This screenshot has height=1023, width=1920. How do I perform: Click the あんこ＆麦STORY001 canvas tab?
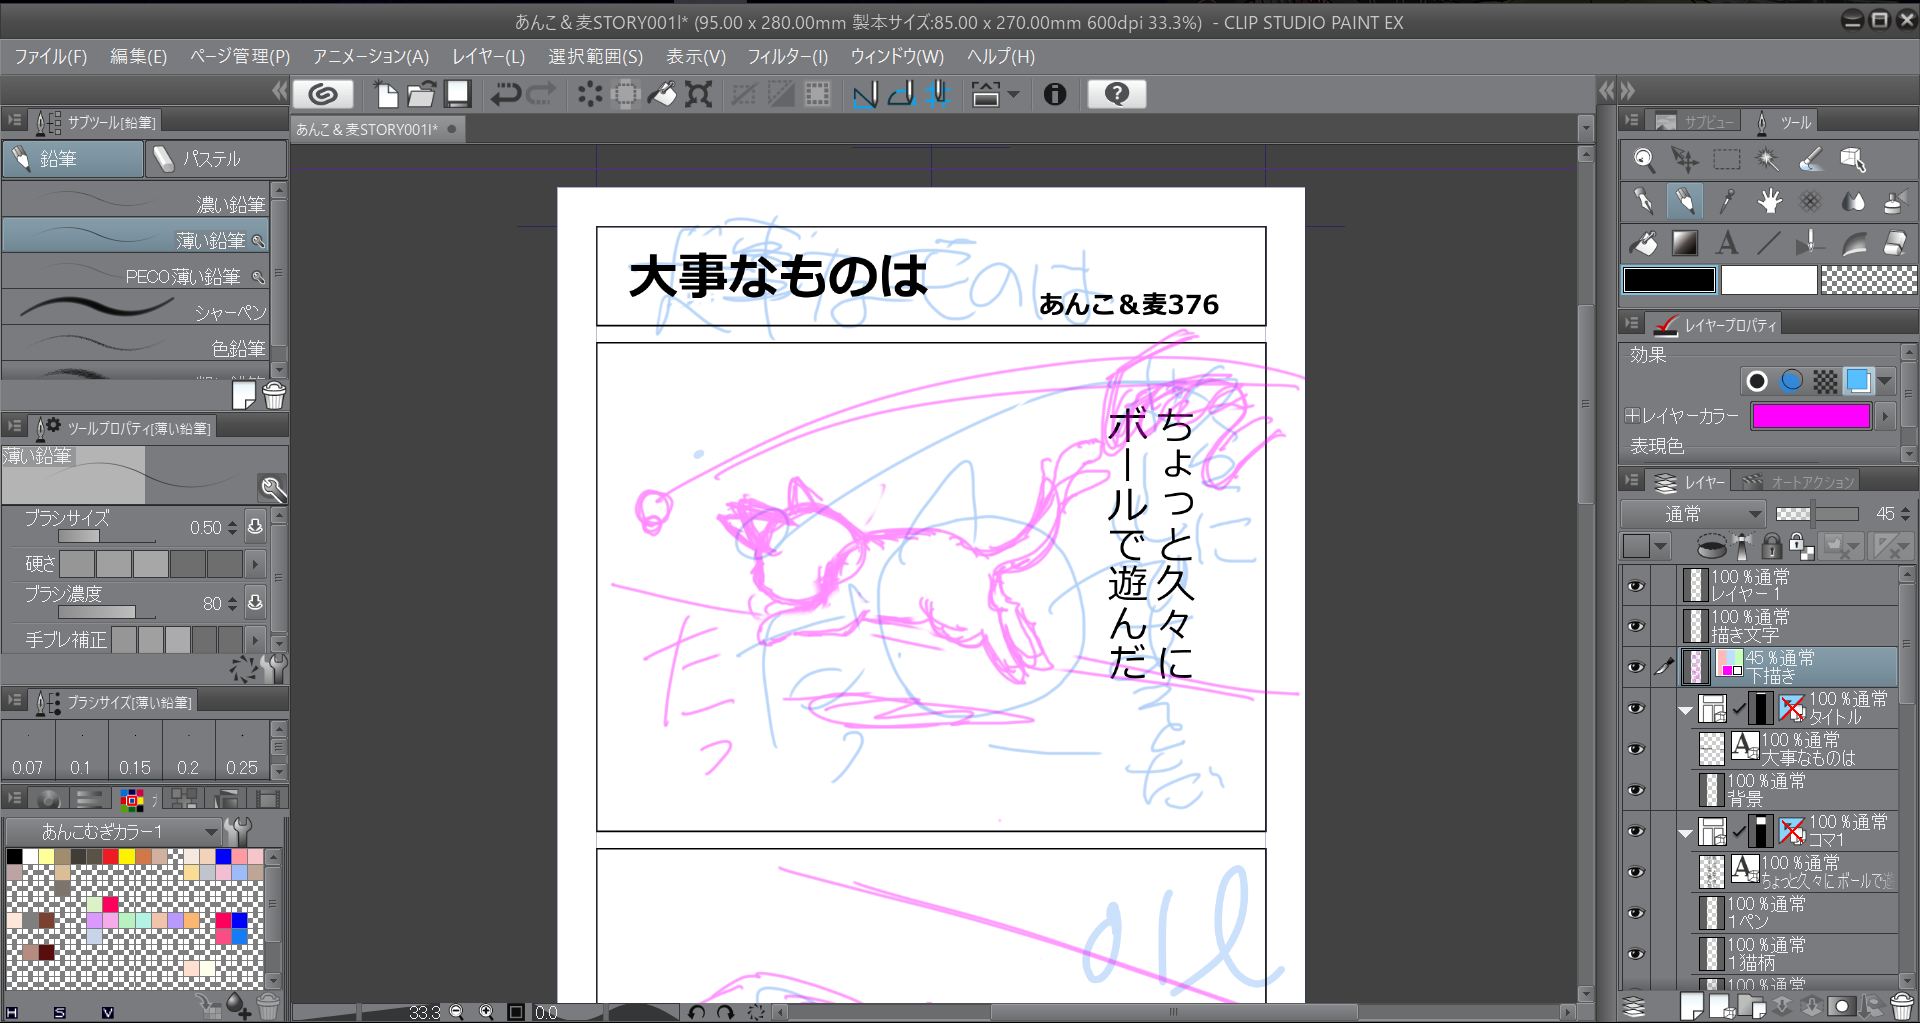click(x=376, y=129)
